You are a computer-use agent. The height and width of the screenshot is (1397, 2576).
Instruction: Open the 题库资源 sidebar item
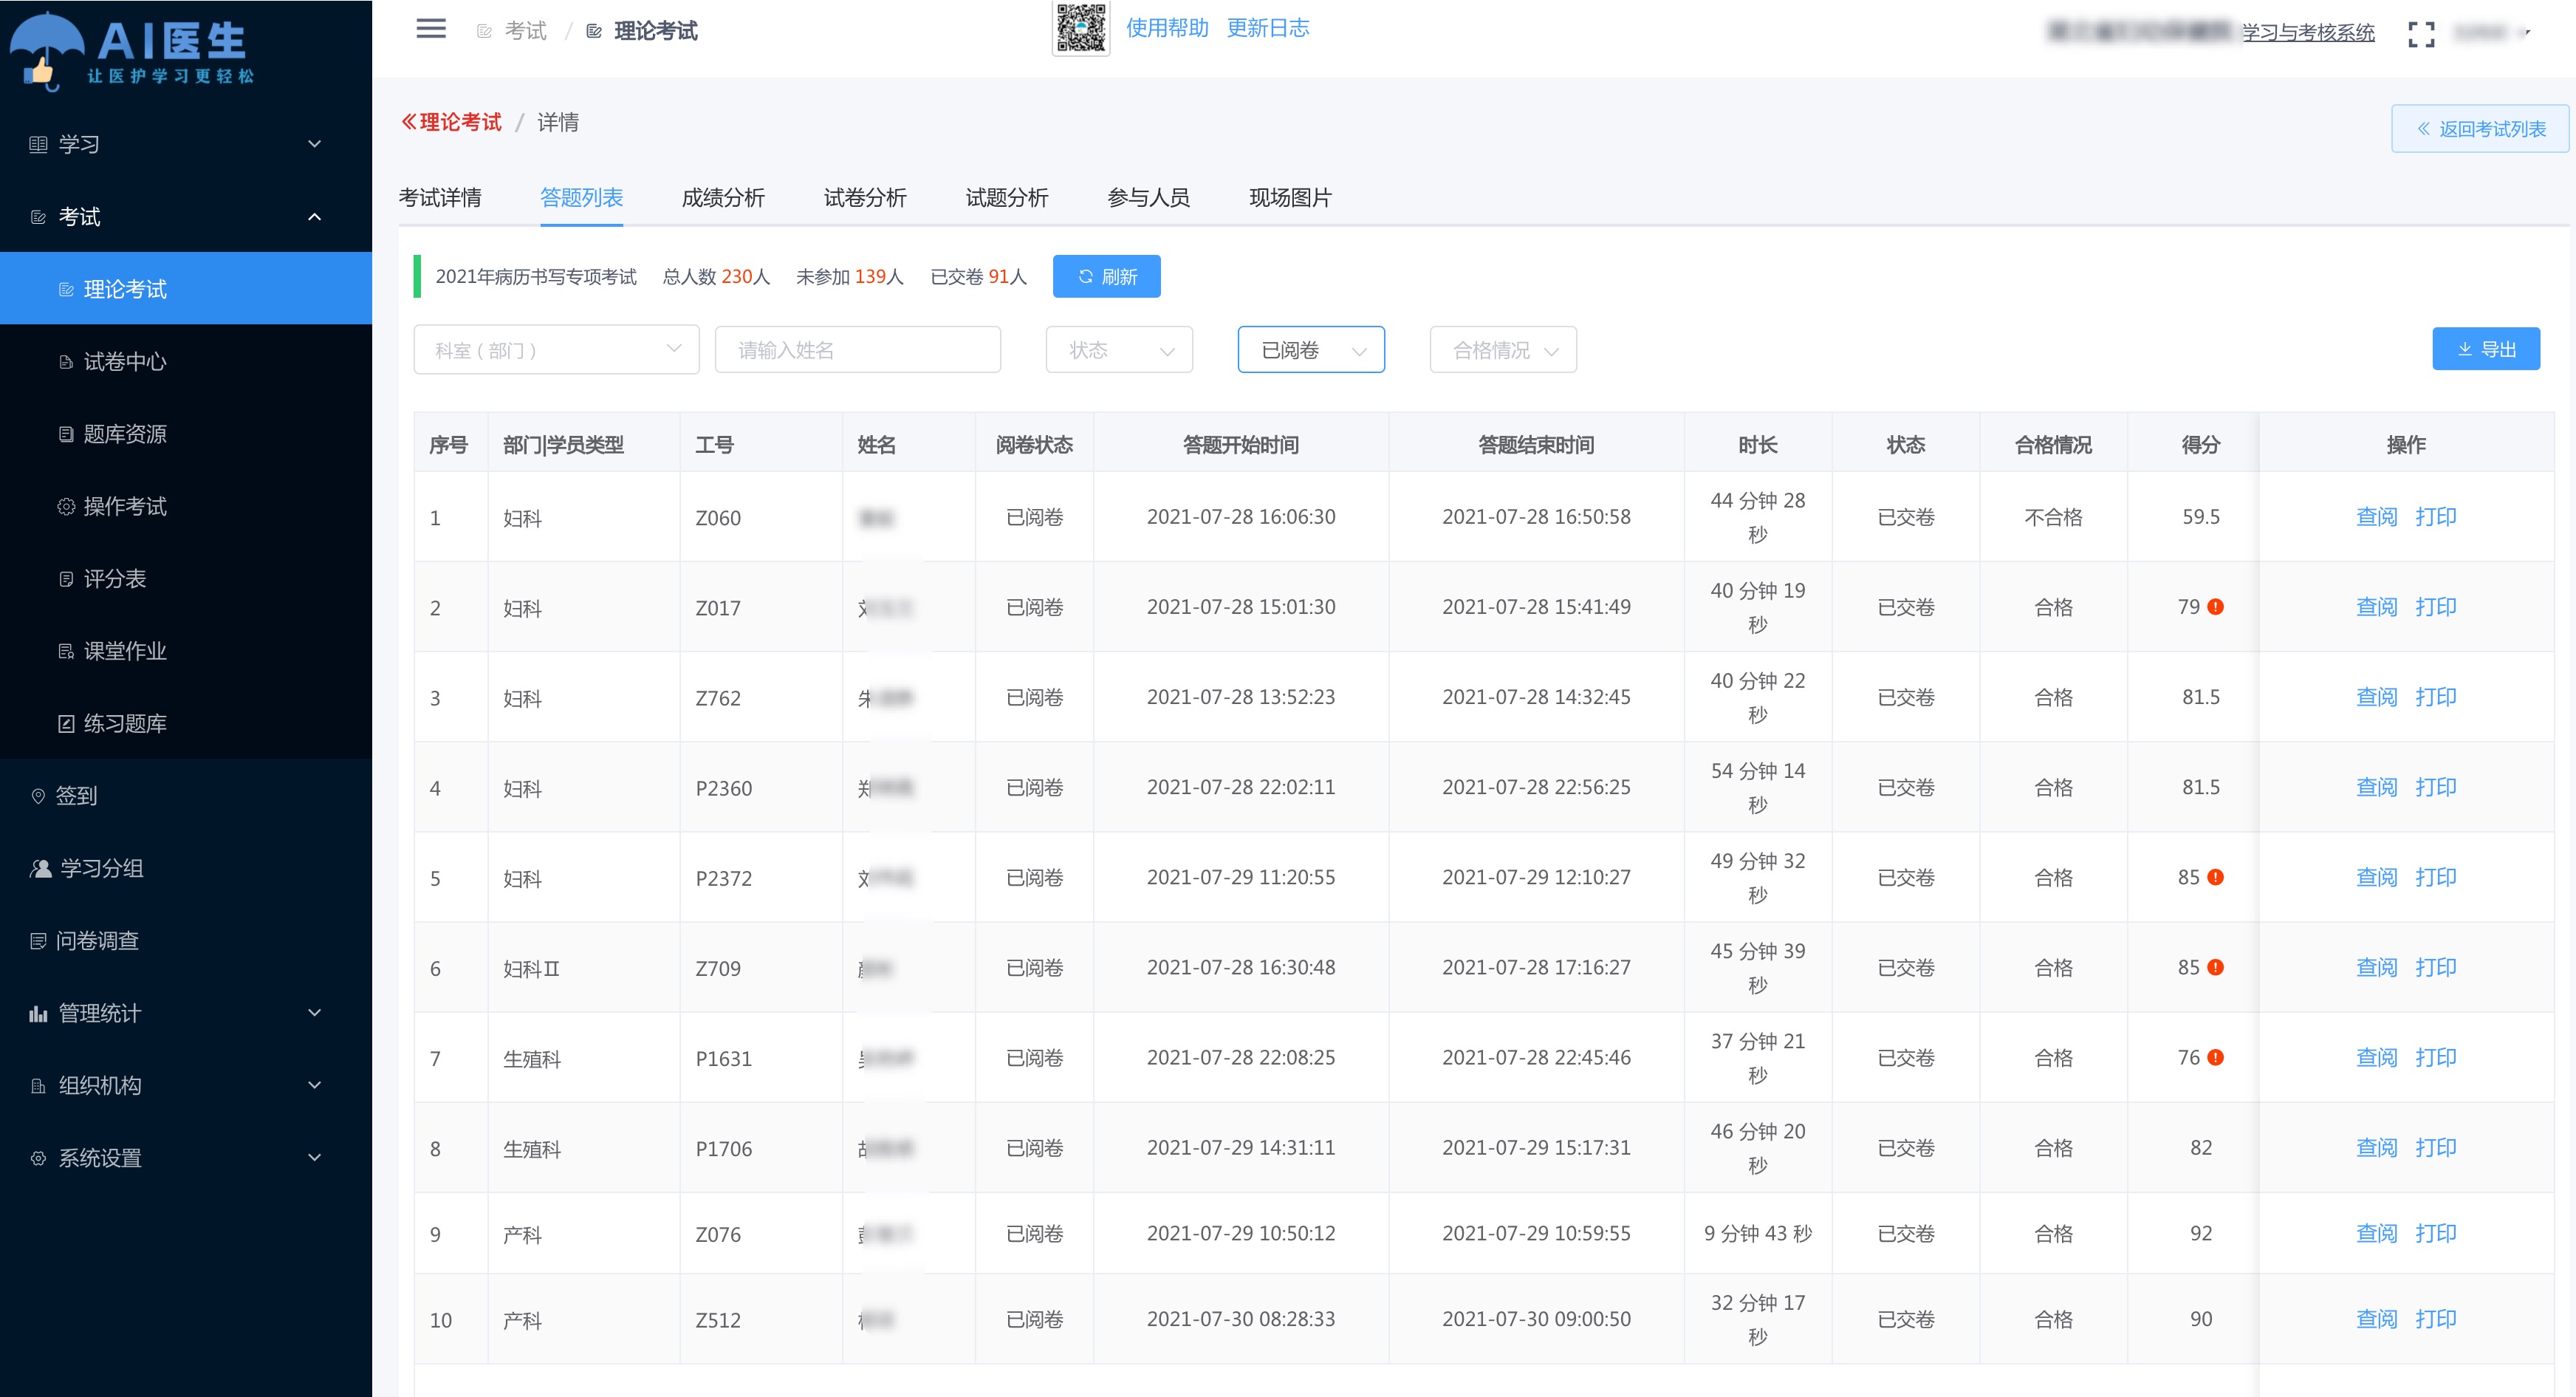pos(186,433)
